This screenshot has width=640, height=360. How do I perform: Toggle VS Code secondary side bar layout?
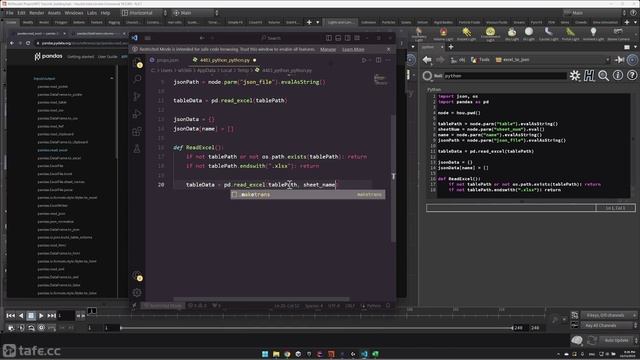pyautogui.click(x=348, y=38)
